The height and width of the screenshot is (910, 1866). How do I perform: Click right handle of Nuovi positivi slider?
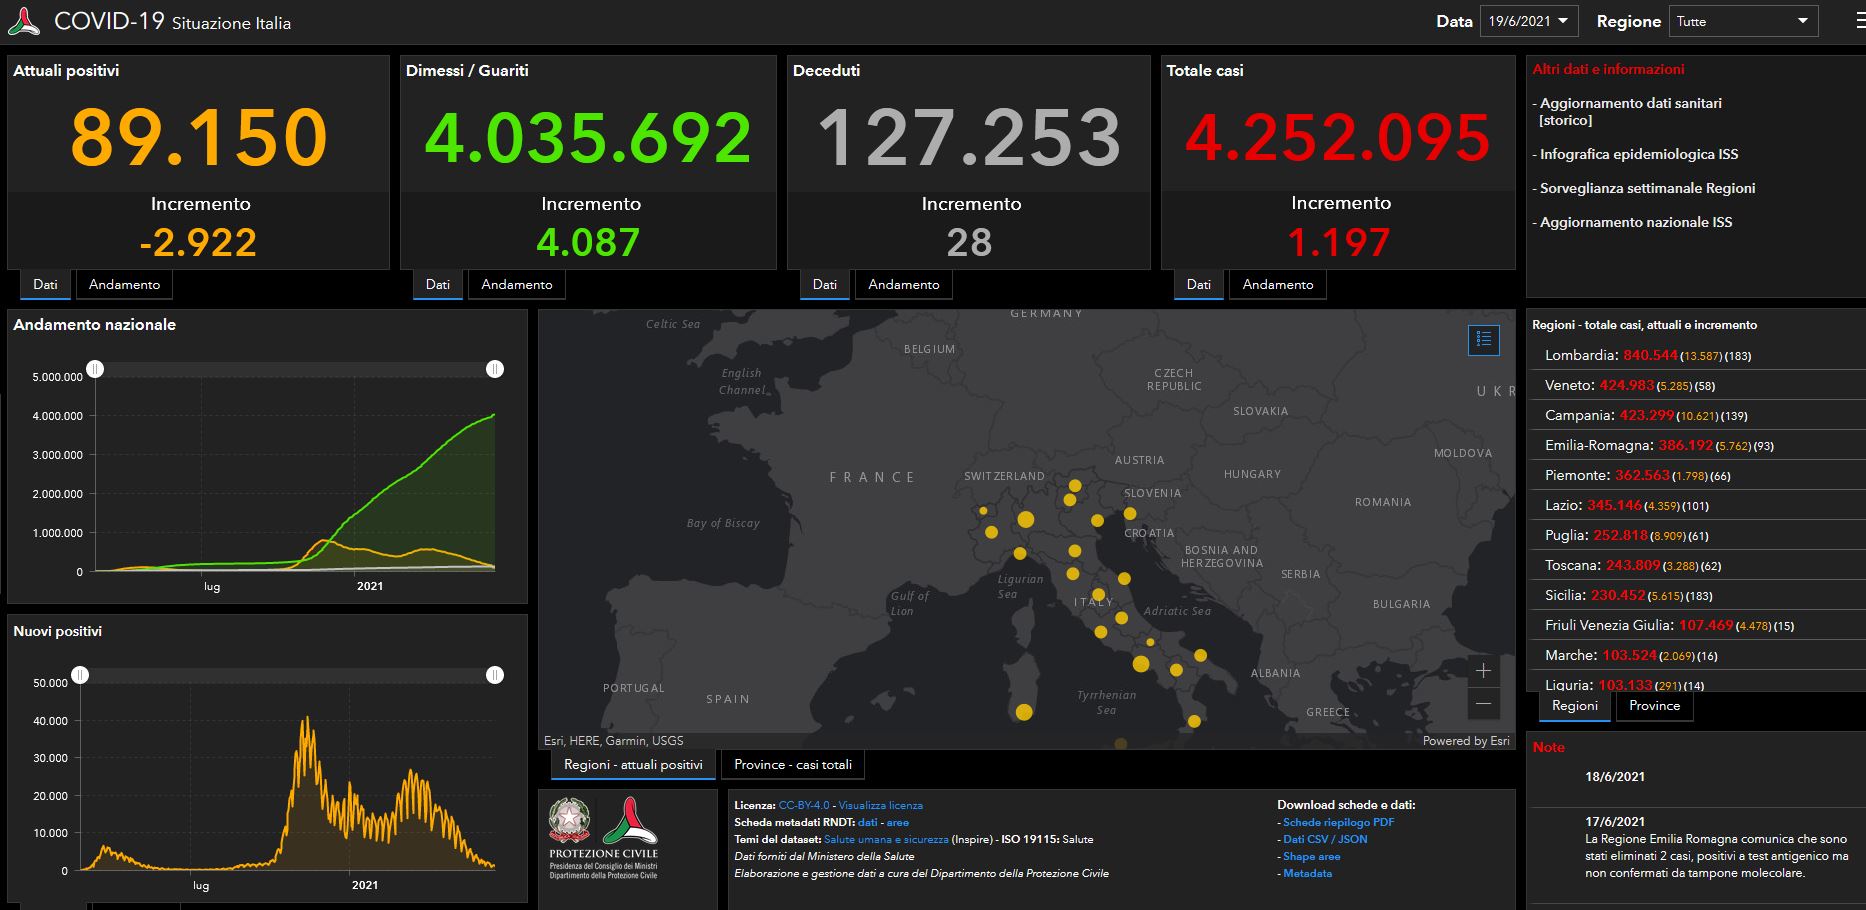pos(494,675)
